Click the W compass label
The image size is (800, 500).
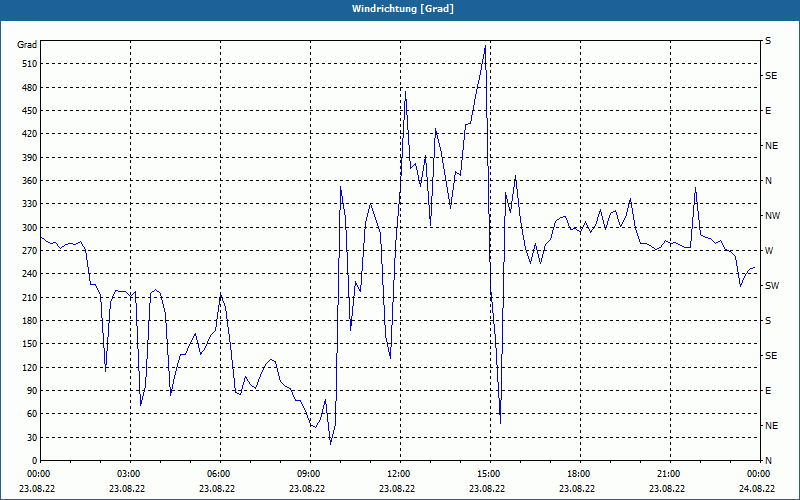point(769,251)
